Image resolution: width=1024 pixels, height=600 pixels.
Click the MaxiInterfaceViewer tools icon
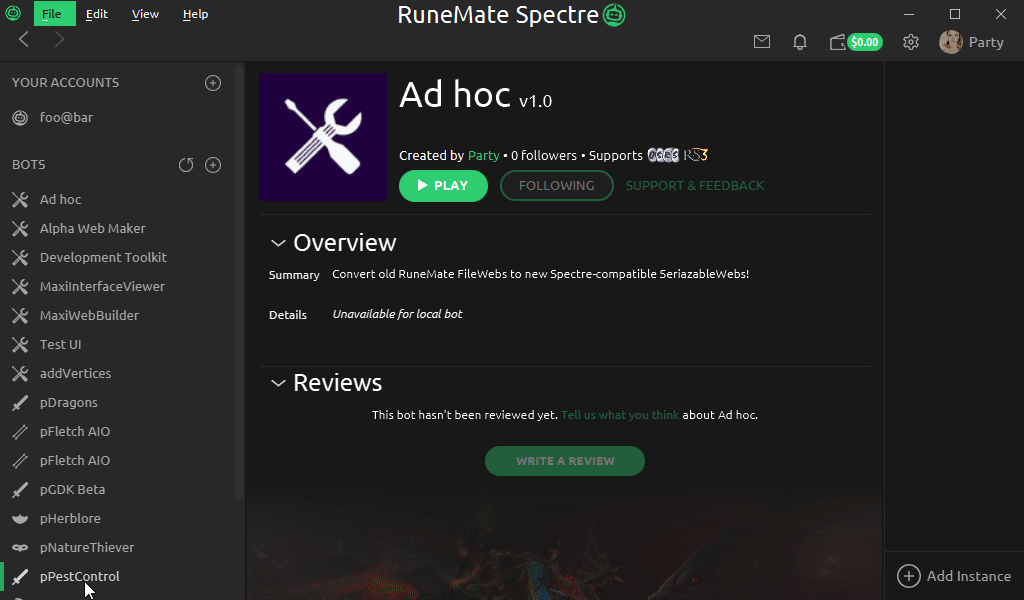tap(20, 287)
